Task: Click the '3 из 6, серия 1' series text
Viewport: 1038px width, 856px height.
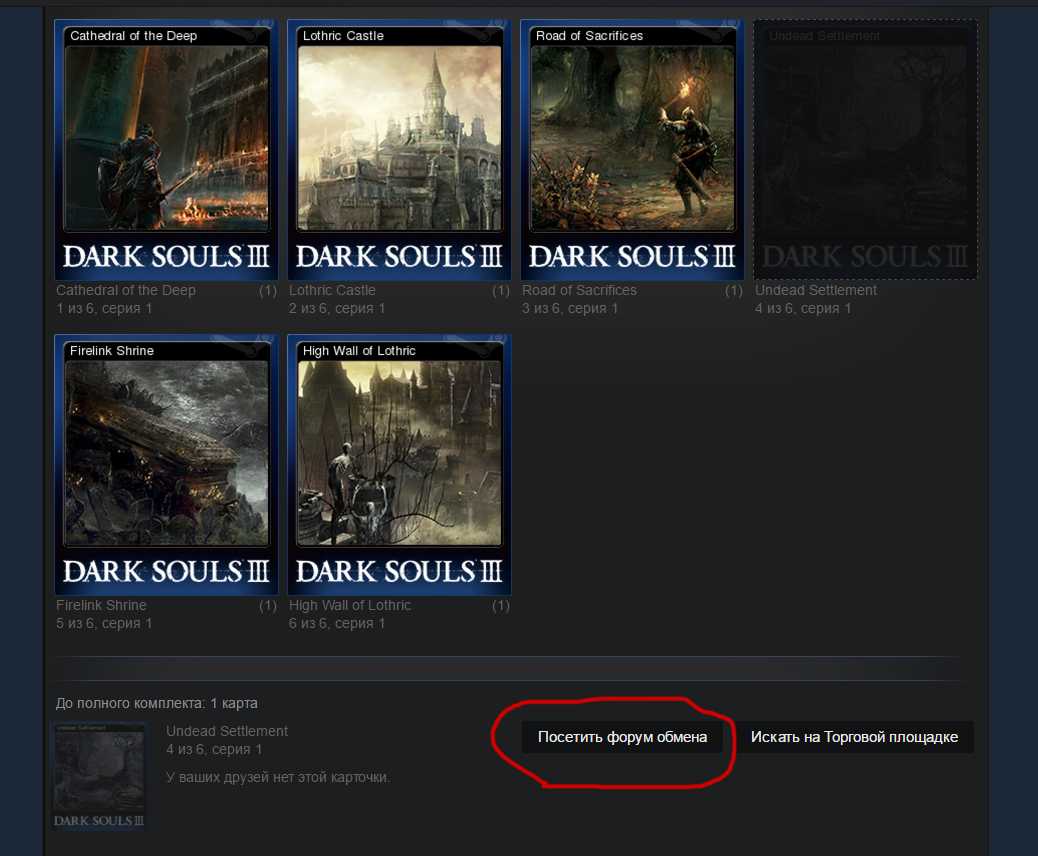Action: click(x=570, y=308)
